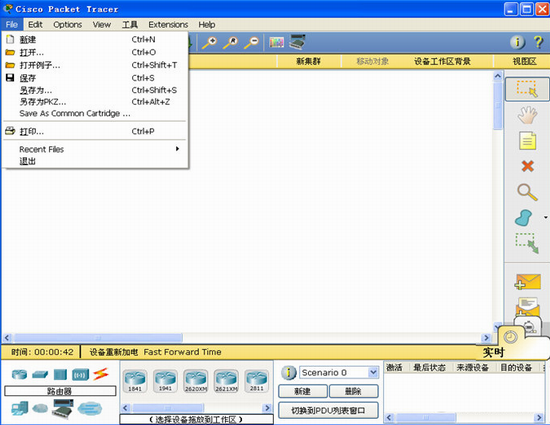
Task: Choose Save As Common Cartridge
Action: point(95,113)
